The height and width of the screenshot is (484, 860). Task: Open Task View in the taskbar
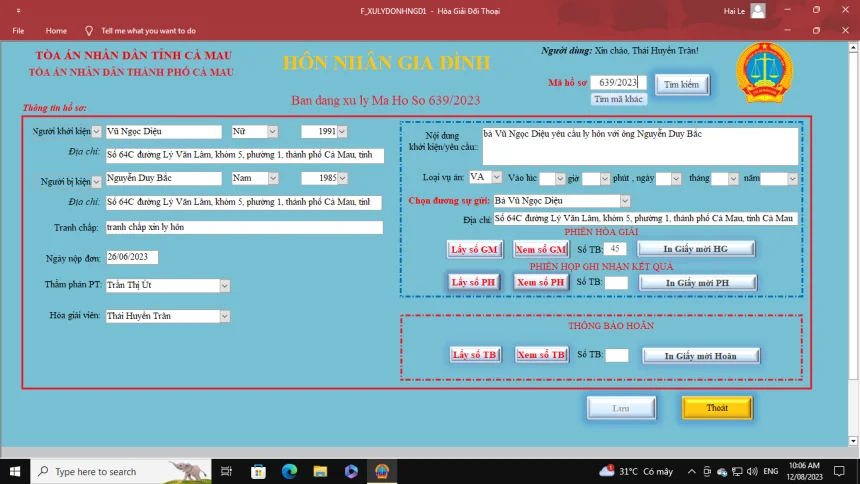(226, 471)
